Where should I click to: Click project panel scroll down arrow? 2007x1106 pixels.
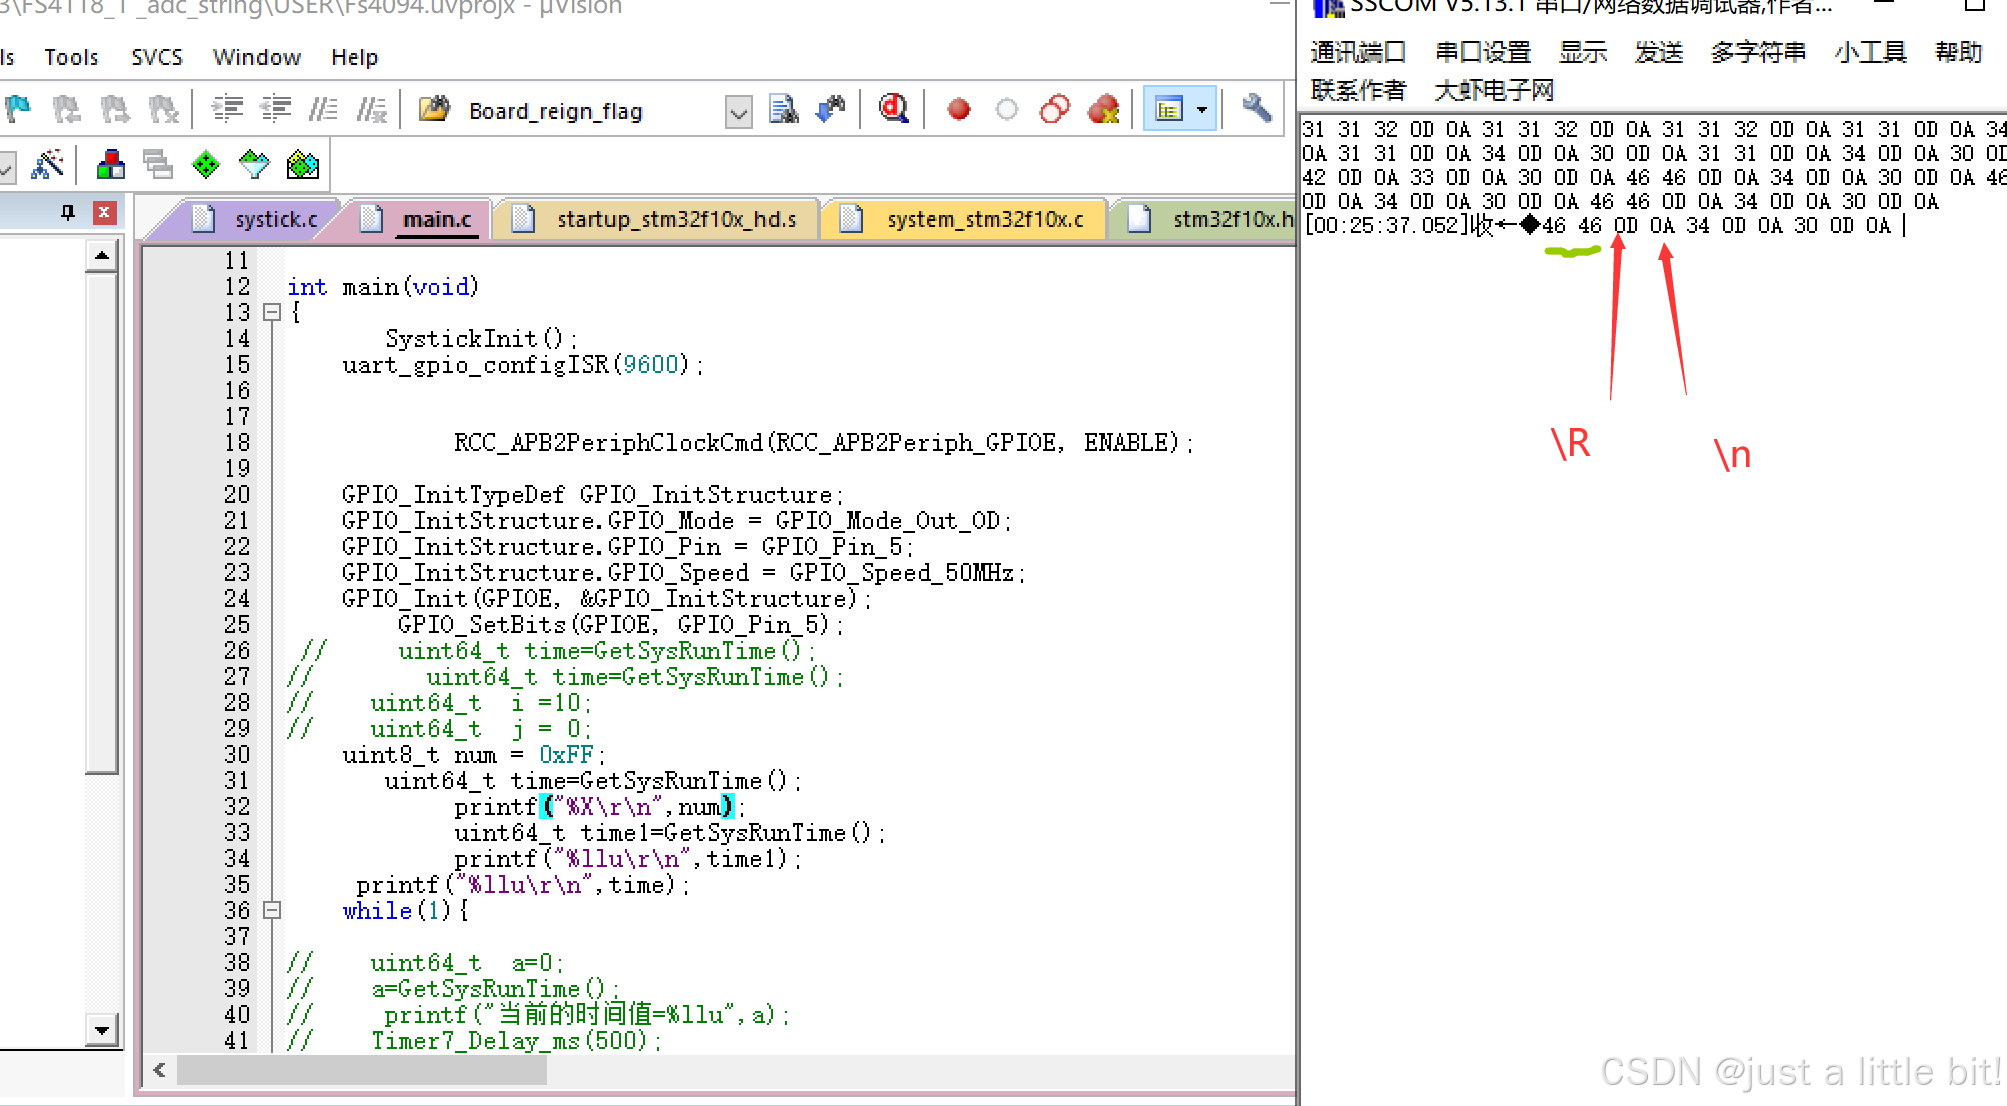102,1029
